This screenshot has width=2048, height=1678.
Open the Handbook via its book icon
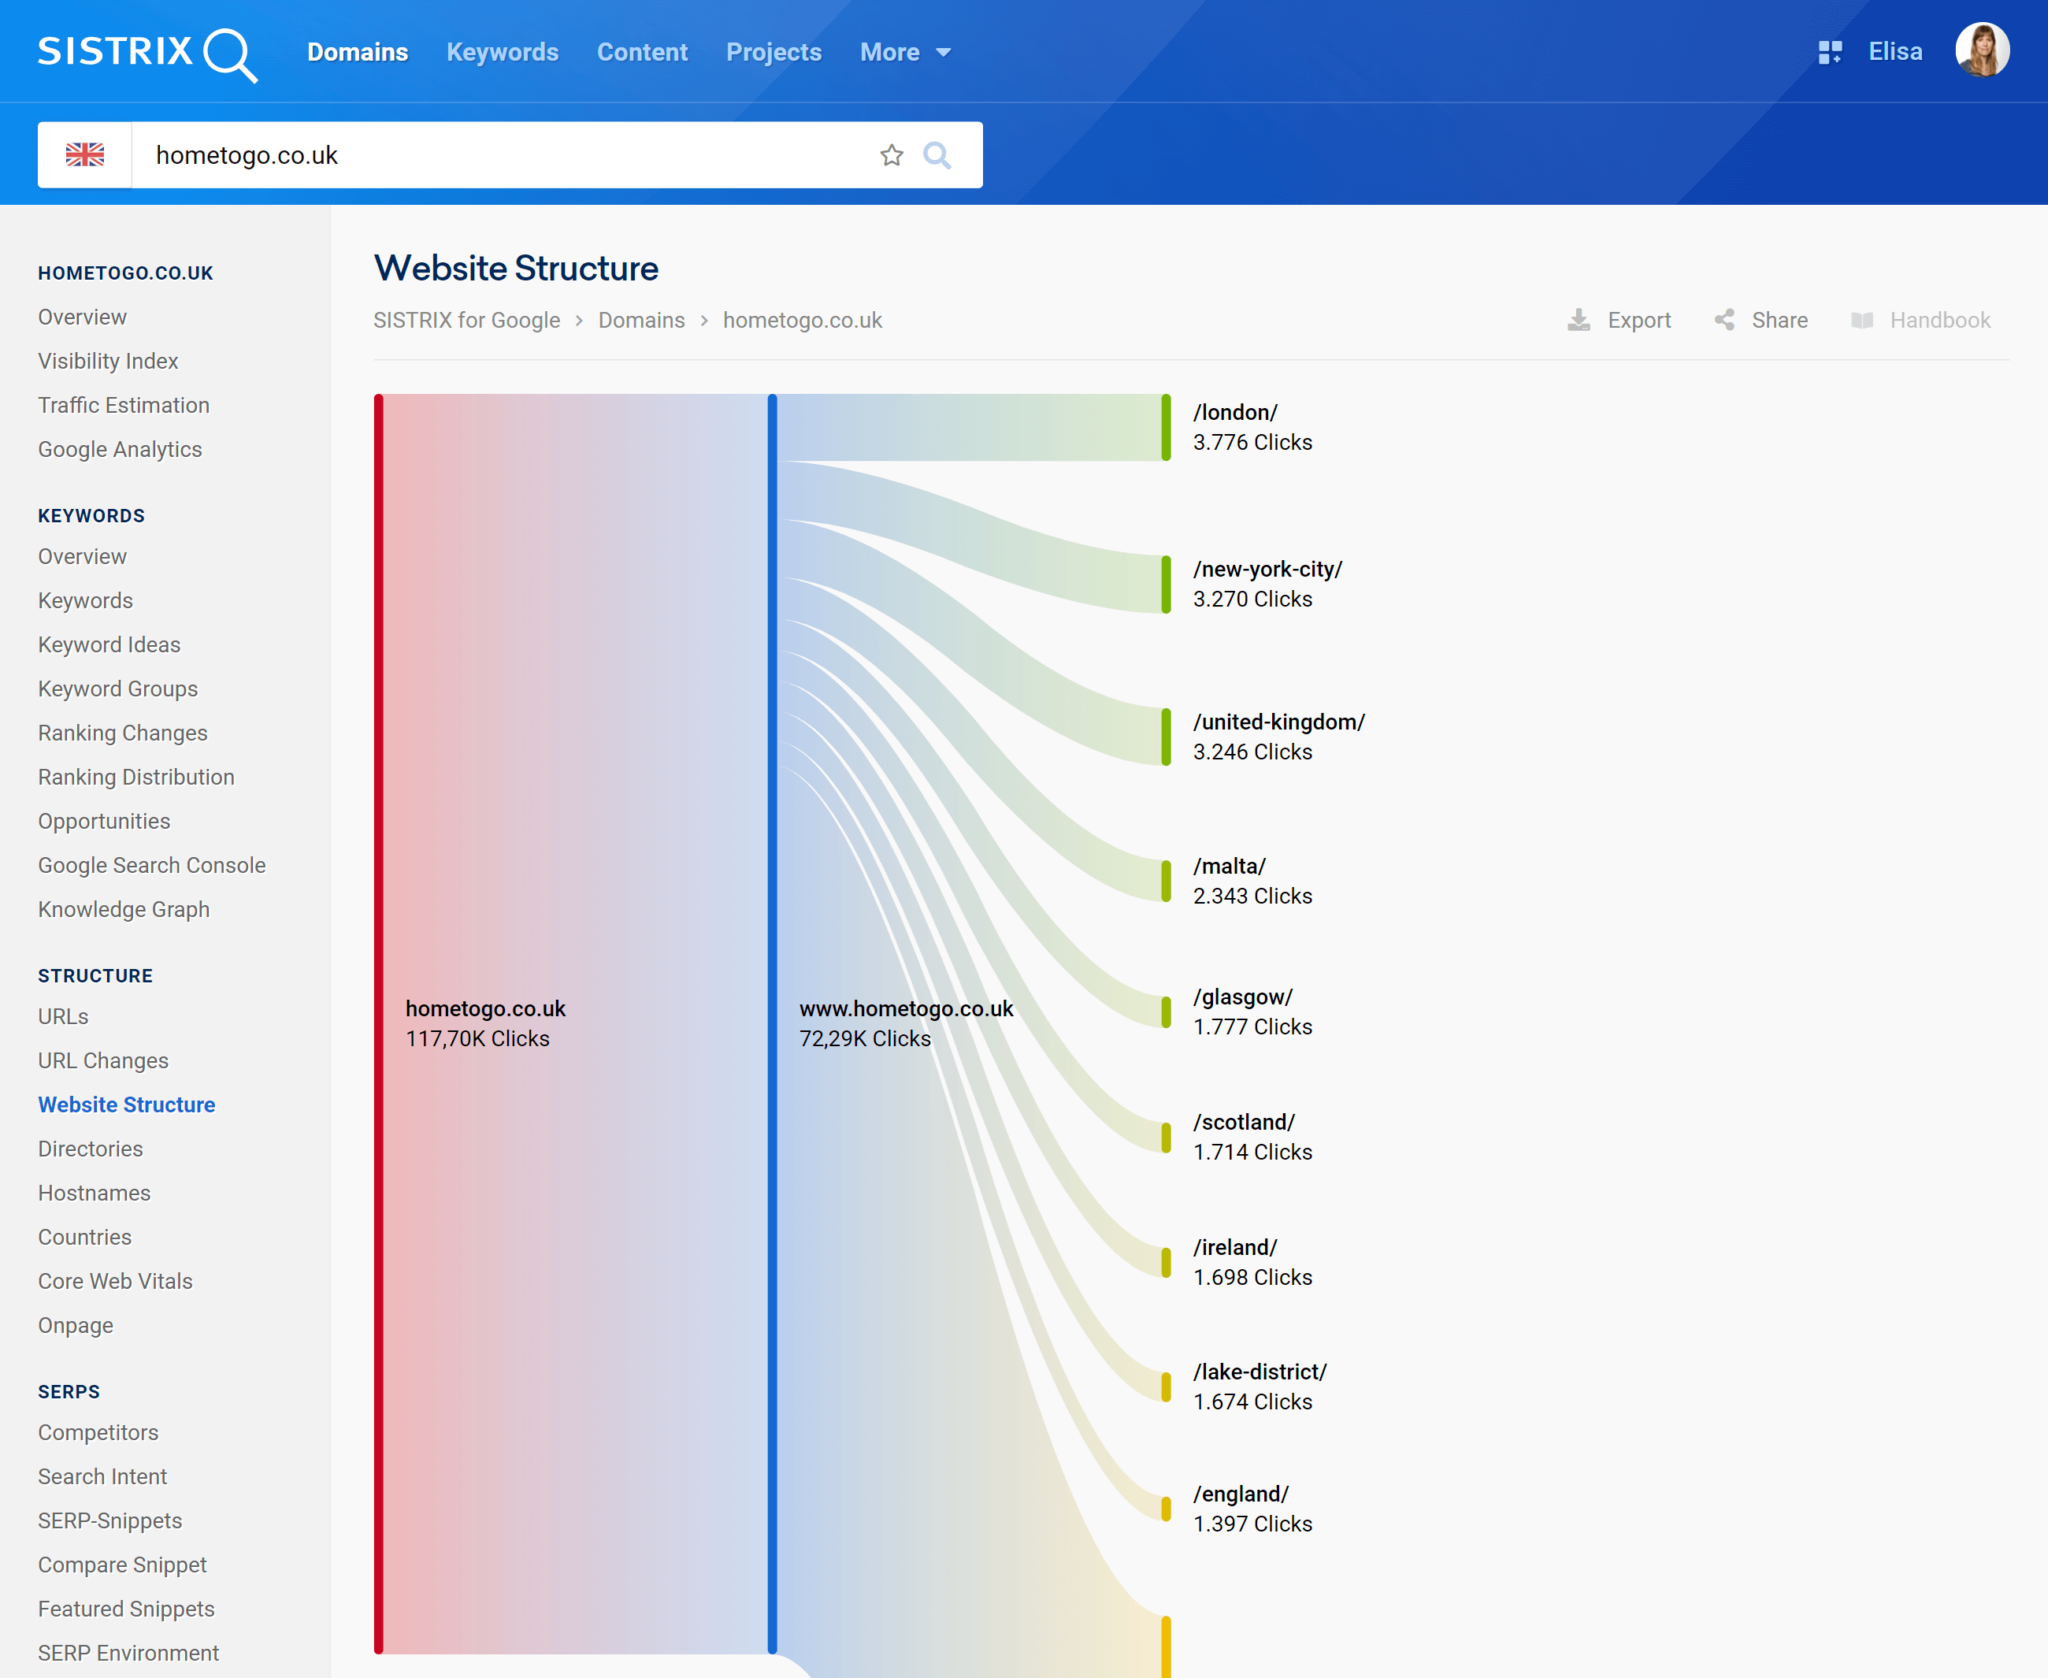pyautogui.click(x=1865, y=320)
